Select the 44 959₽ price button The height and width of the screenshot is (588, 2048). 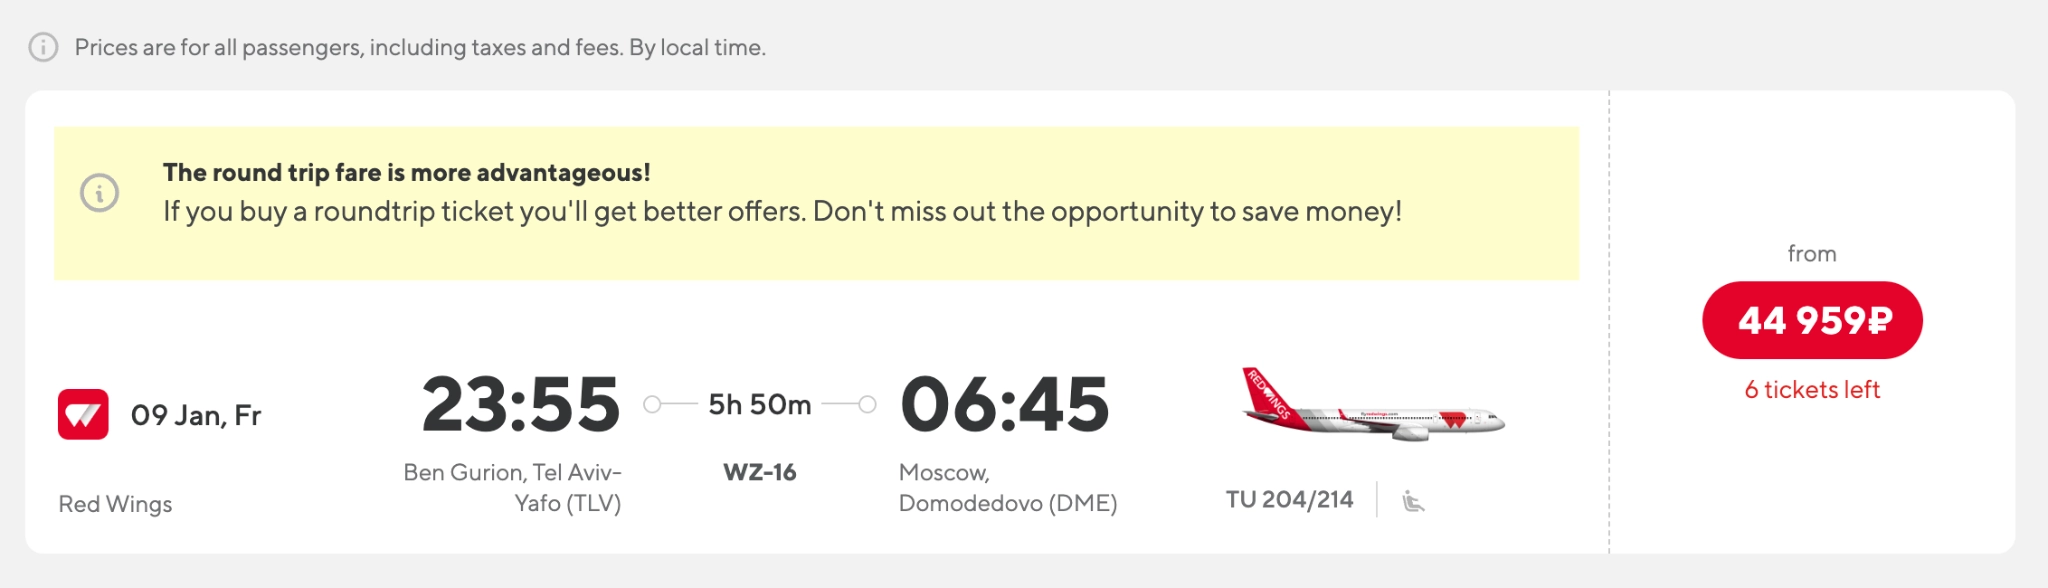(x=1811, y=320)
